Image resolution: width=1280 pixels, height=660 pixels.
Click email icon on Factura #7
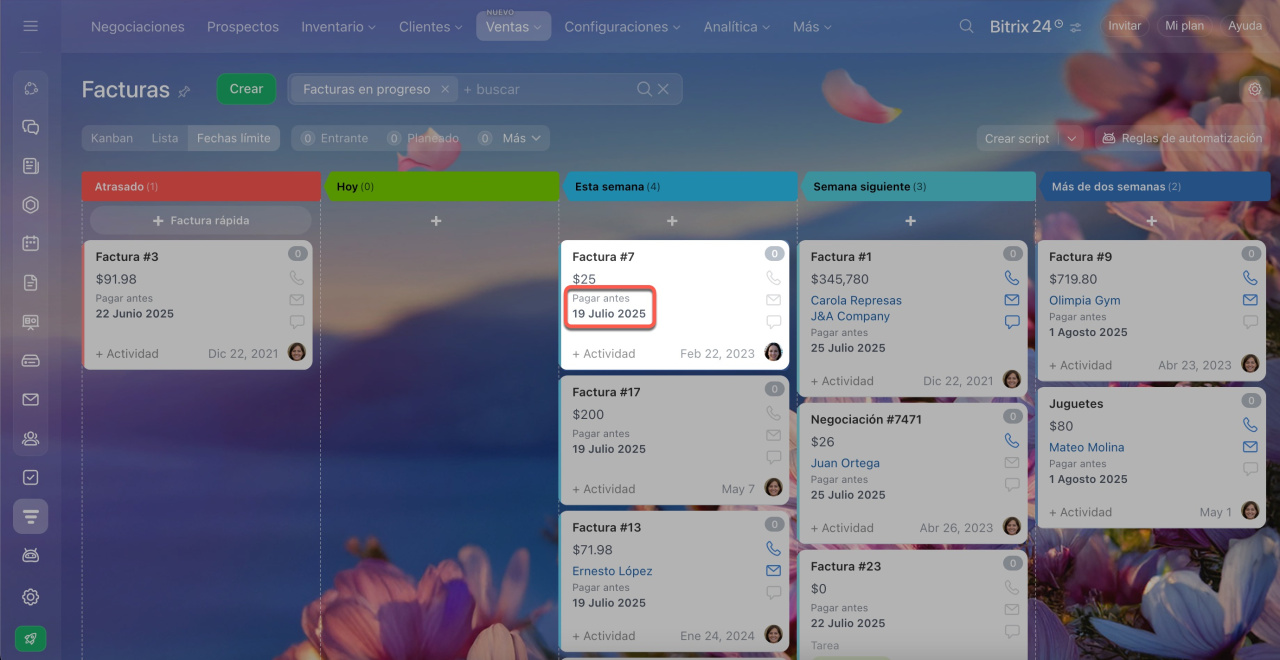point(772,300)
